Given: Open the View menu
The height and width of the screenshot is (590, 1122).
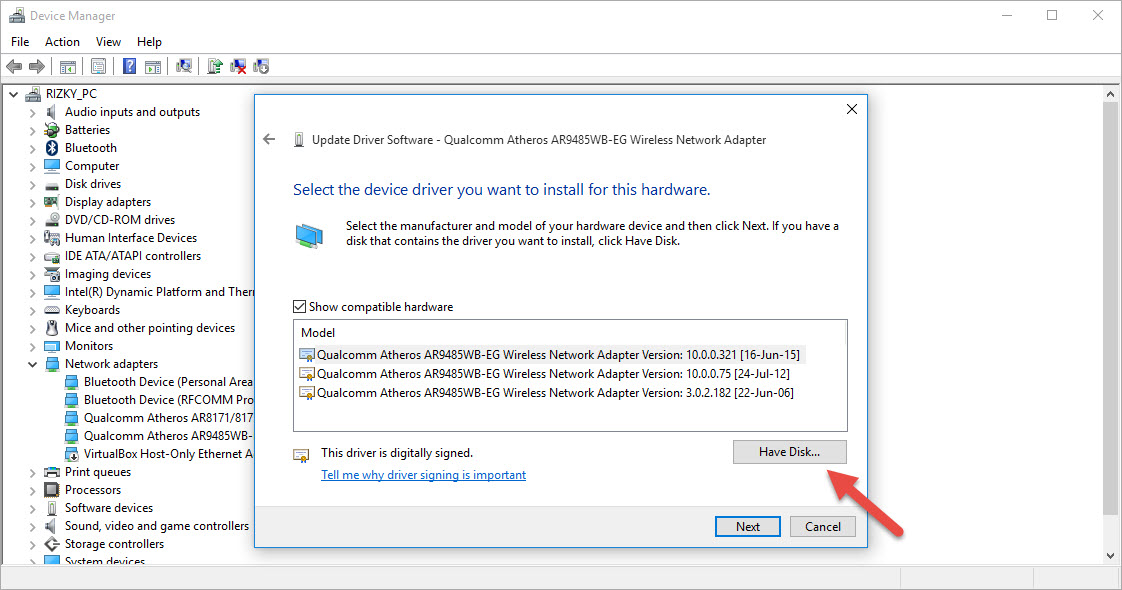Looking at the screenshot, I should coord(108,42).
